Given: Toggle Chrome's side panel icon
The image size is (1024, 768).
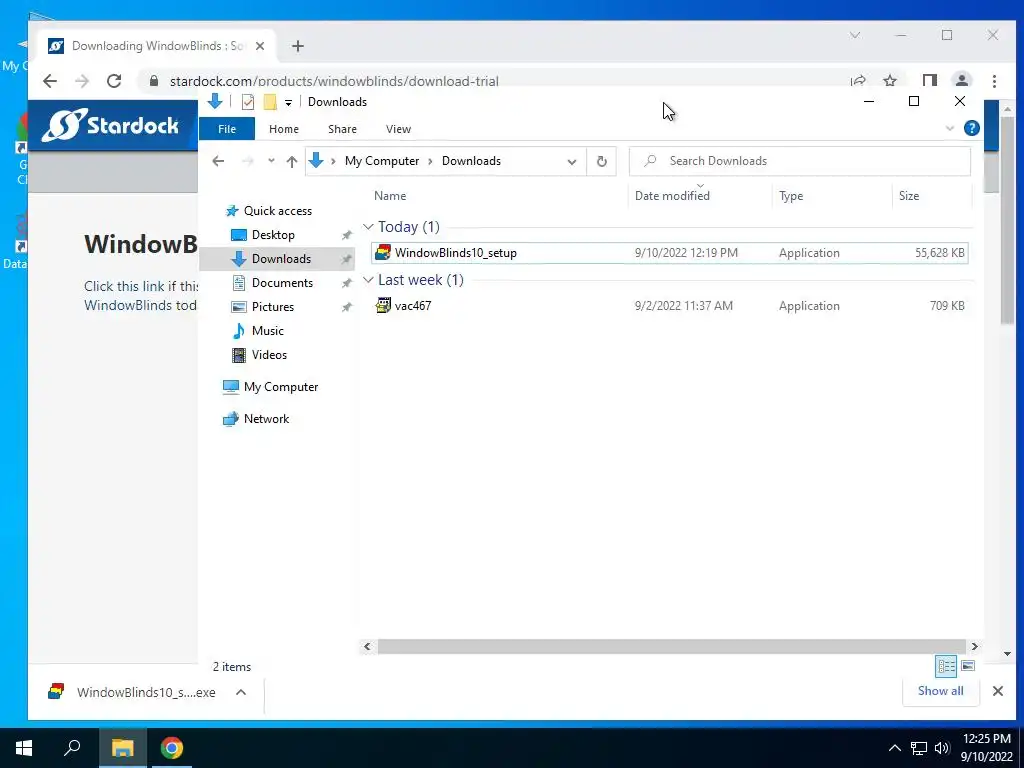Looking at the screenshot, I should tap(929, 81).
